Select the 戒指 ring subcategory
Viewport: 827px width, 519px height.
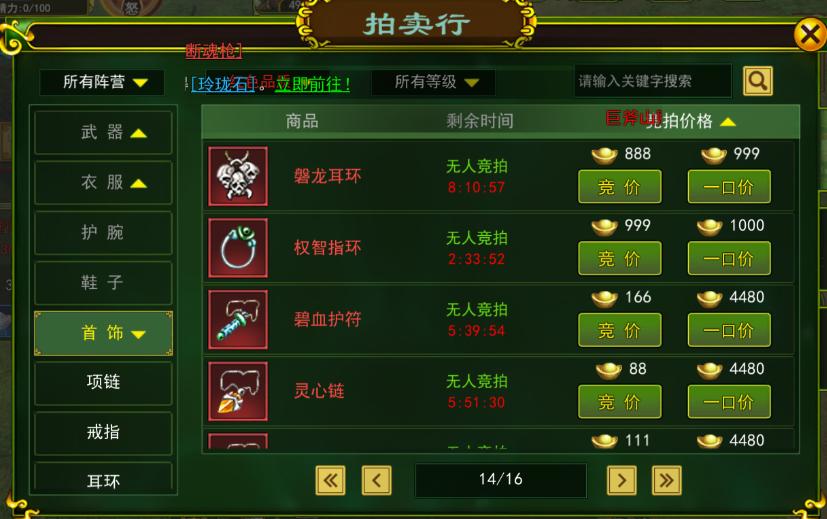tap(103, 432)
